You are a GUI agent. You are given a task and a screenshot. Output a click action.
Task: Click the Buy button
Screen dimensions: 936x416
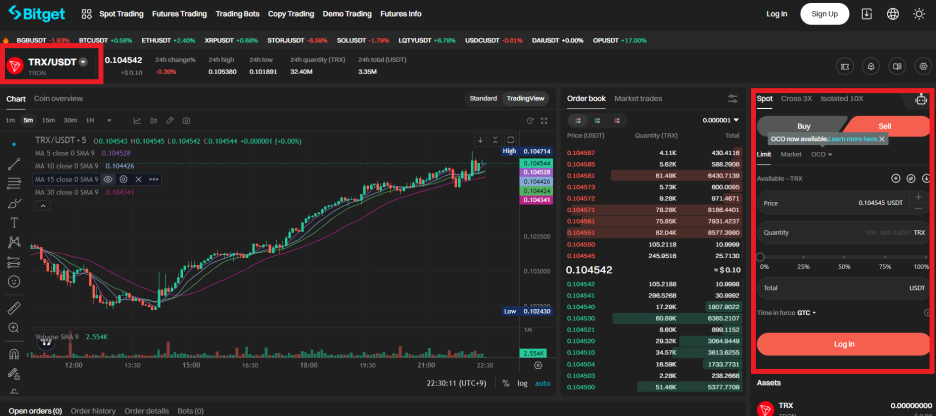pyautogui.click(x=803, y=127)
